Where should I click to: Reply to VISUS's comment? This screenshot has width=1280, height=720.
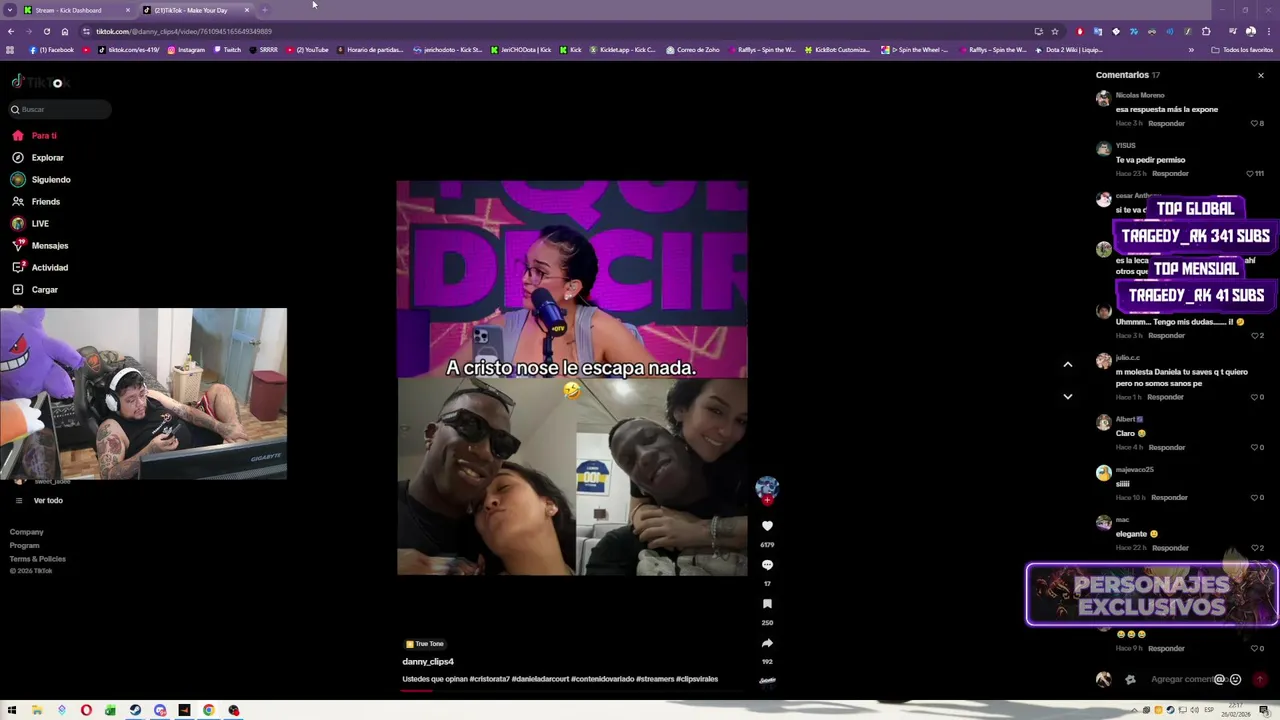[1170, 173]
